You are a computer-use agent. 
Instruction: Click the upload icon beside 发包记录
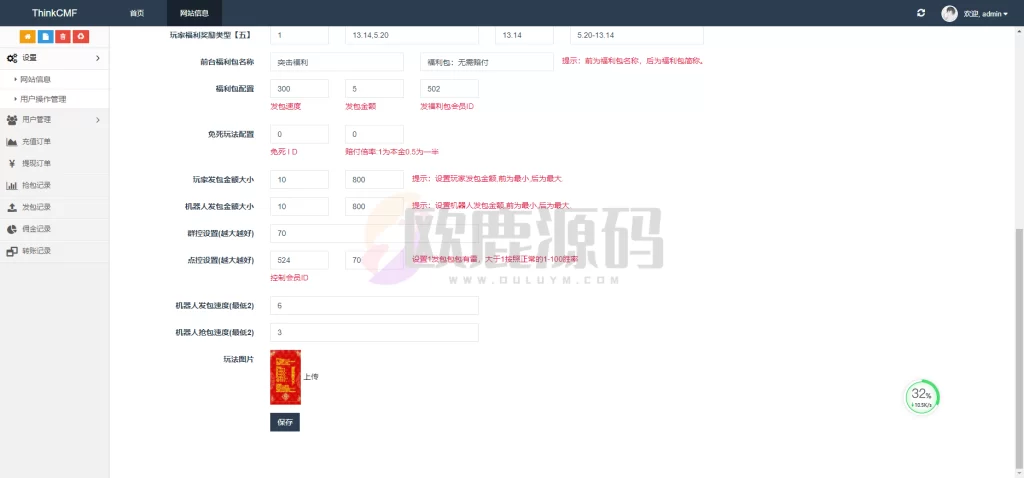click(x=12, y=207)
